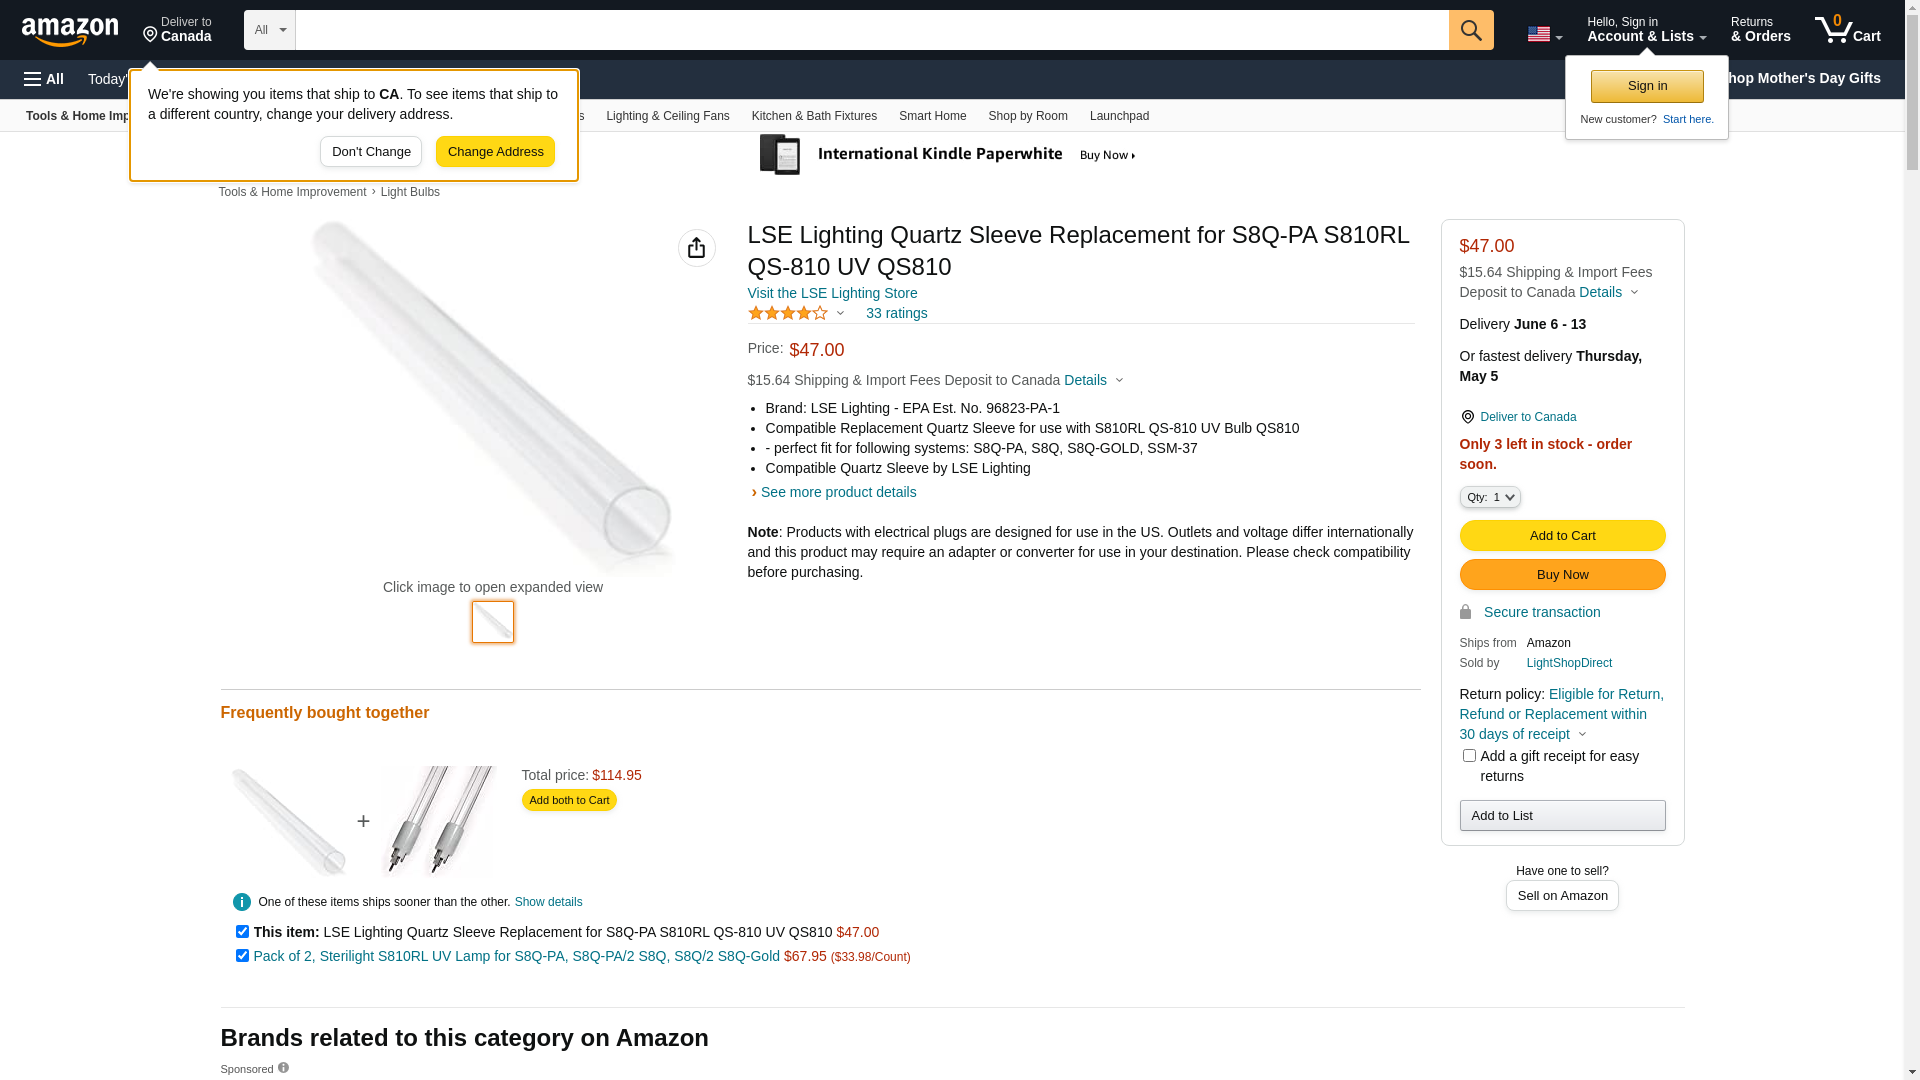
Task: Uncheck the 'This item' checkbox
Action: click(x=242, y=932)
